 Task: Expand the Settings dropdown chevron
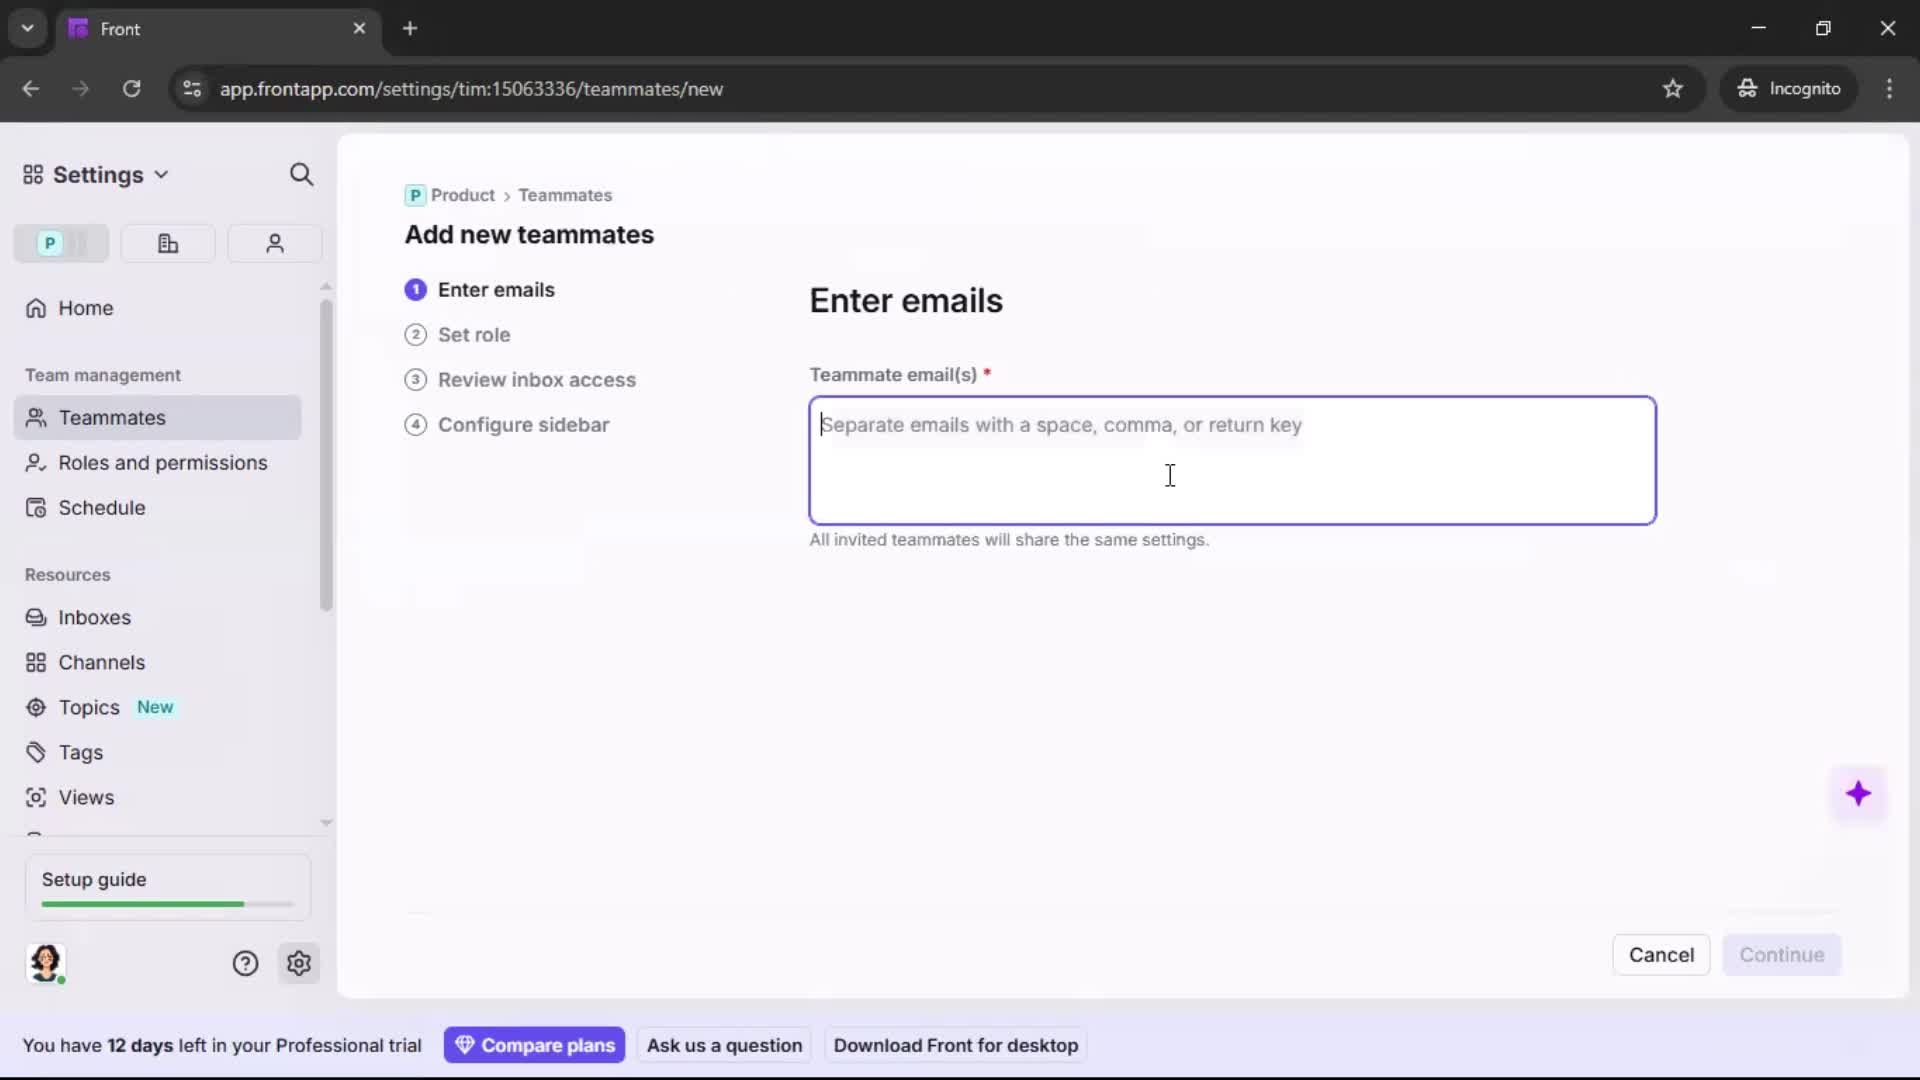[x=162, y=174]
